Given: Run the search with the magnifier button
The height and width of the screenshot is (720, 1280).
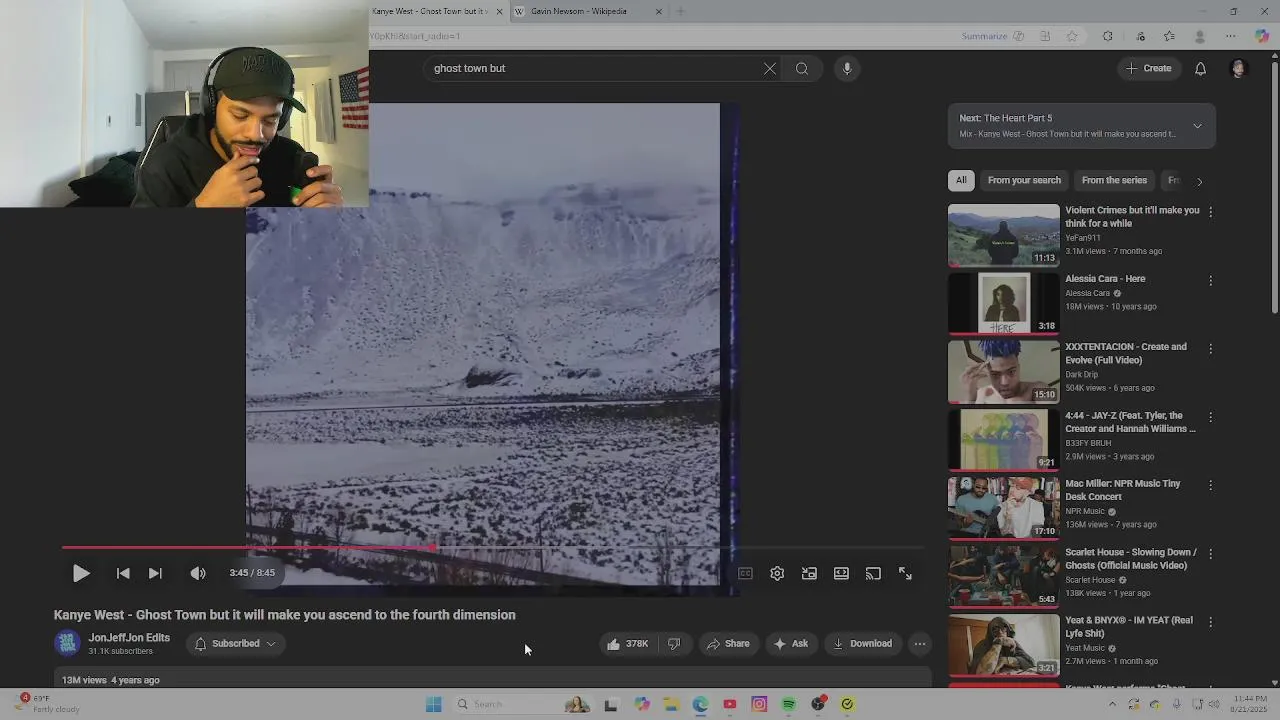Looking at the screenshot, I should [x=802, y=68].
